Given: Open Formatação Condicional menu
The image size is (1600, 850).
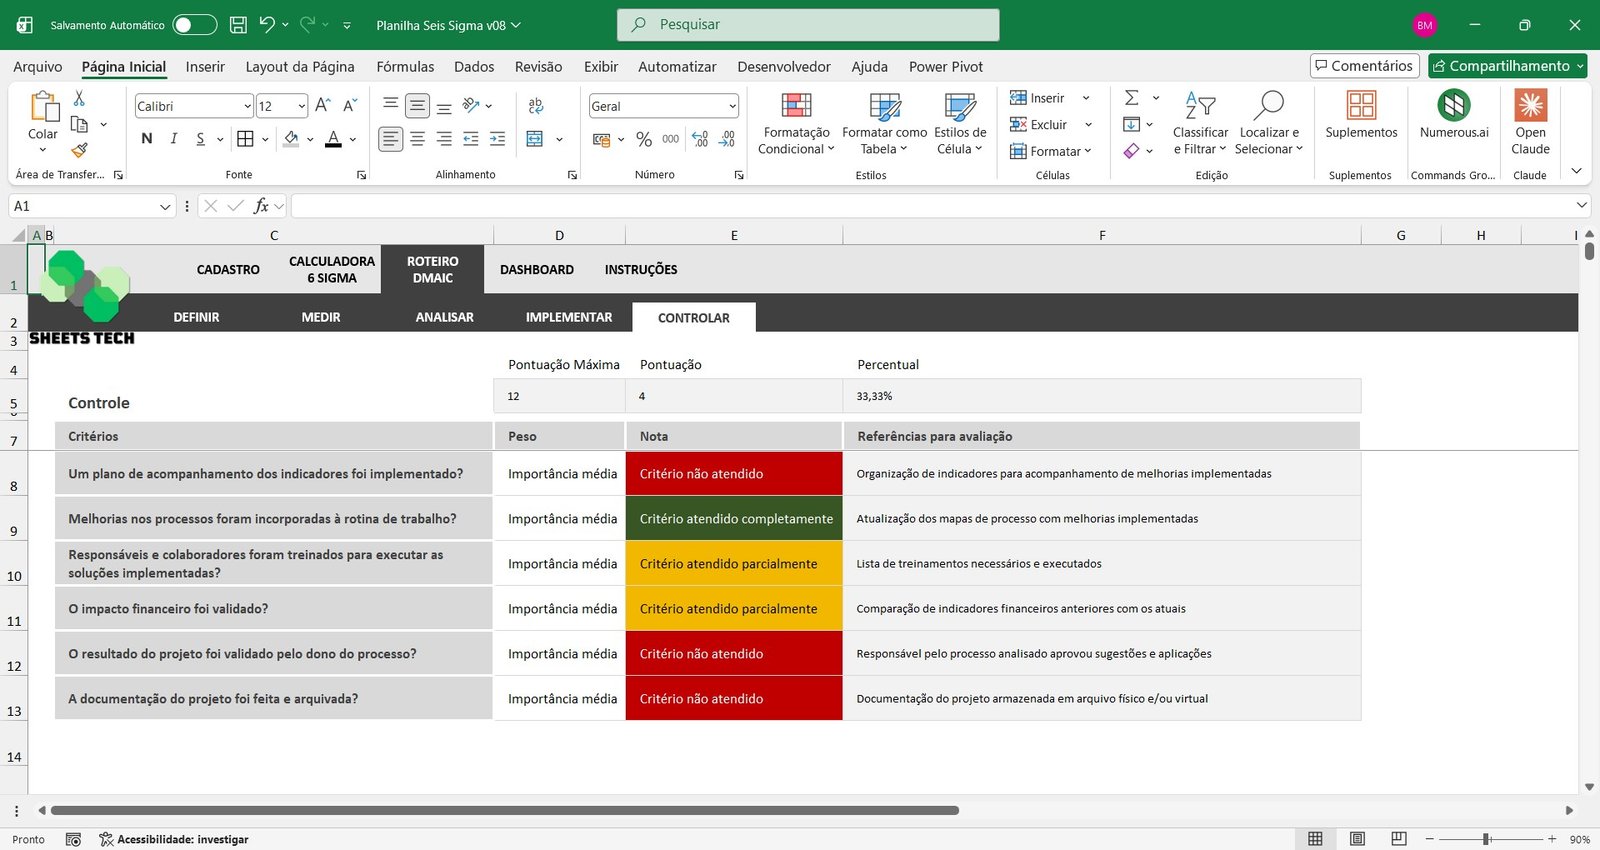Looking at the screenshot, I should (796, 123).
